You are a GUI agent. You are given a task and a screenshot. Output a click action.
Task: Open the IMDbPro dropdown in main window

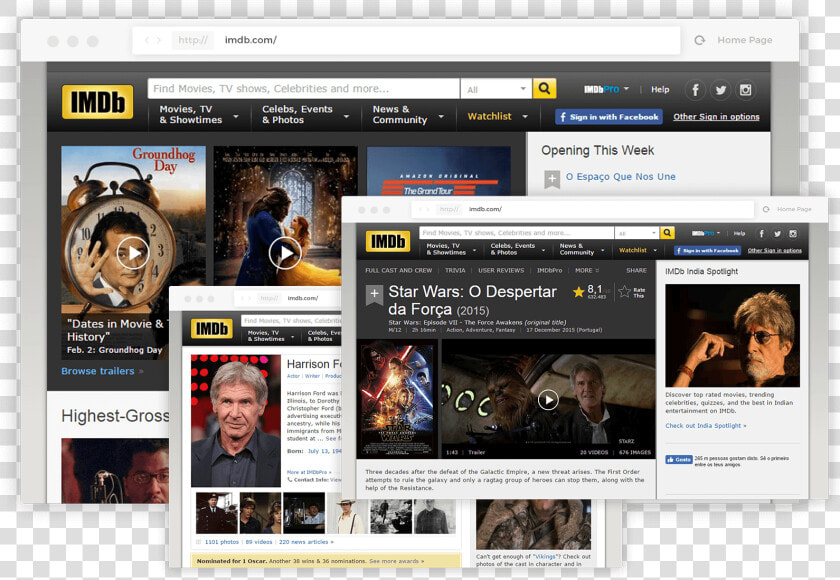pyautogui.click(x=606, y=89)
